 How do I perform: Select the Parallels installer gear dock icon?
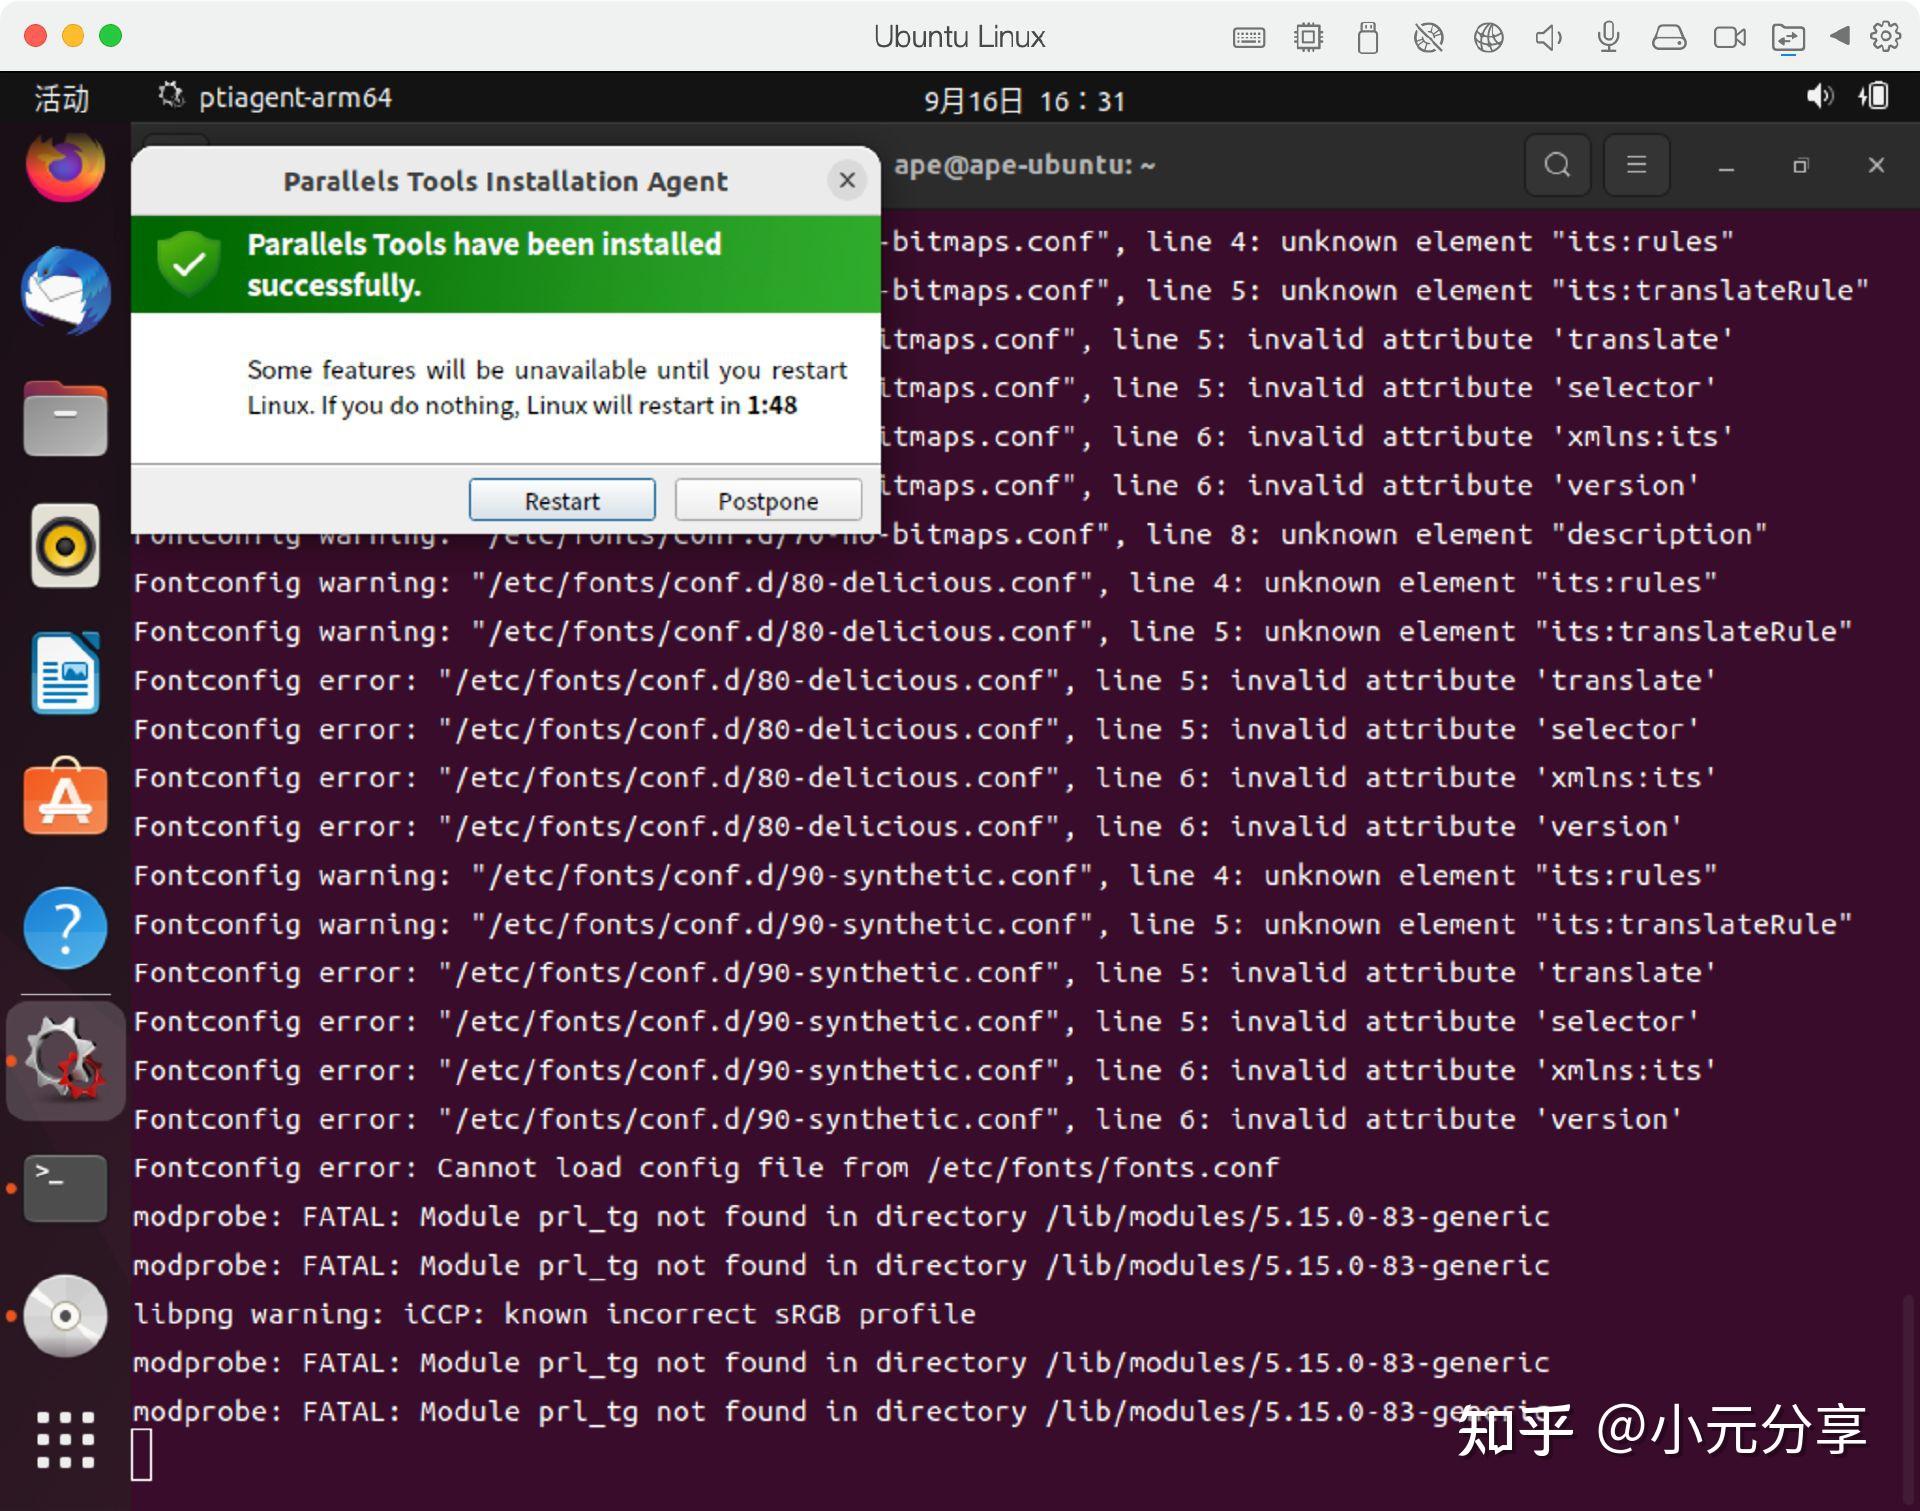coord(66,1061)
